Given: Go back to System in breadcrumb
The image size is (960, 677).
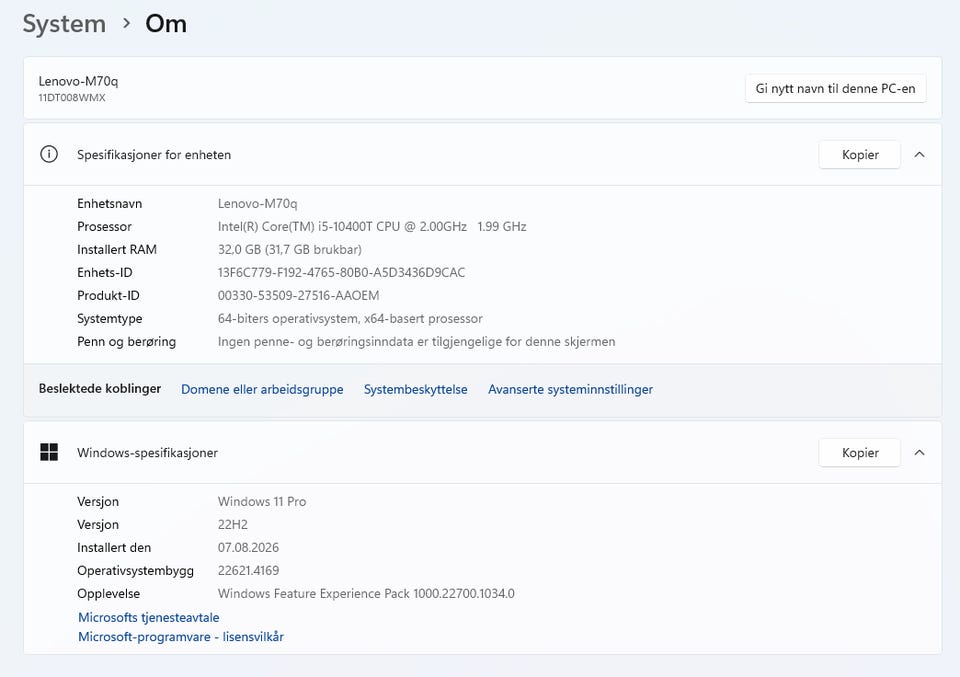Looking at the screenshot, I should click(x=64, y=24).
